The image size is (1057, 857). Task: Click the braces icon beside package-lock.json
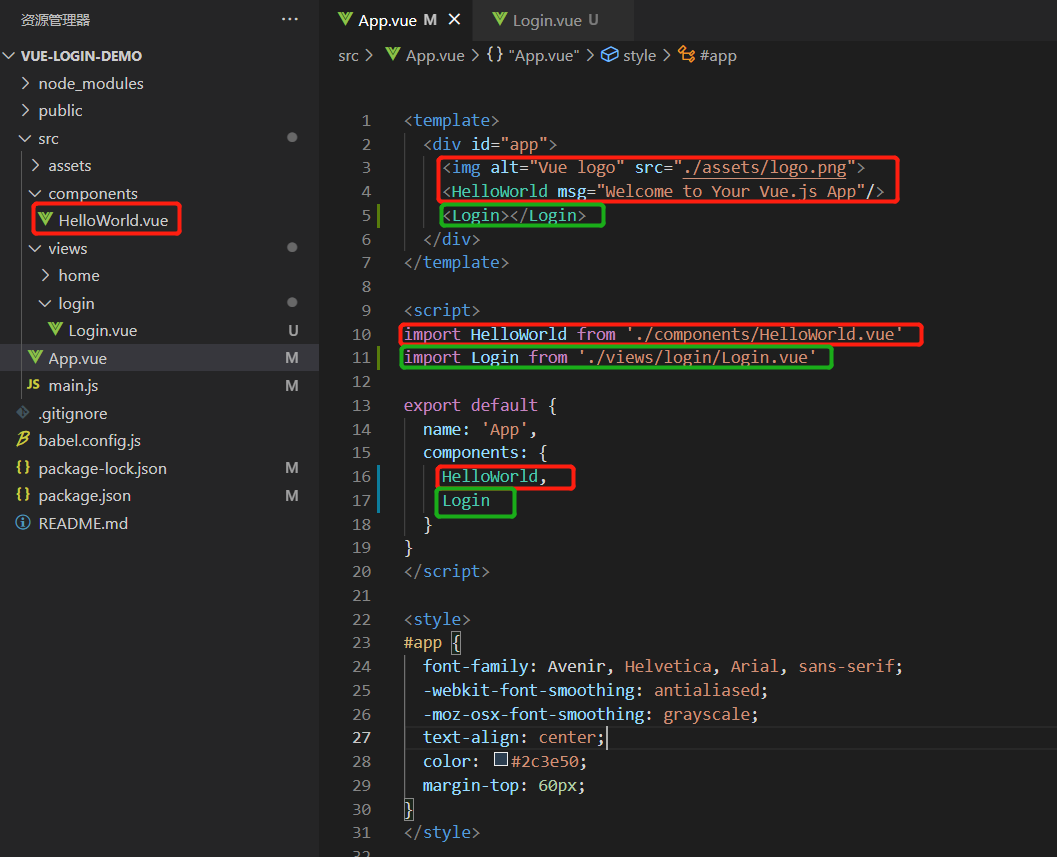tap(23, 467)
